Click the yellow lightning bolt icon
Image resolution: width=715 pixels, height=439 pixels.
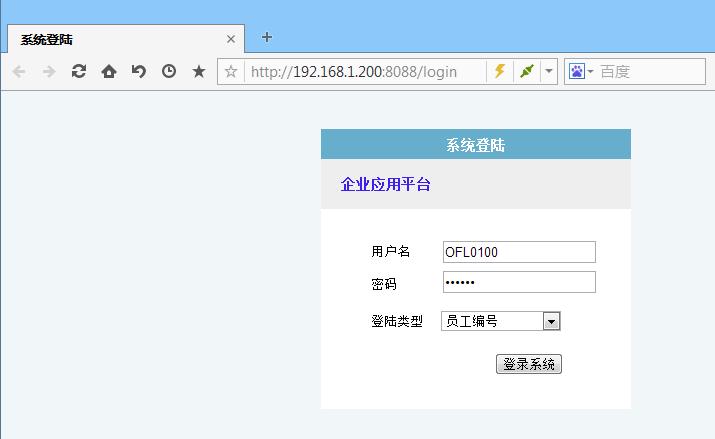pyautogui.click(x=500, y=72)
